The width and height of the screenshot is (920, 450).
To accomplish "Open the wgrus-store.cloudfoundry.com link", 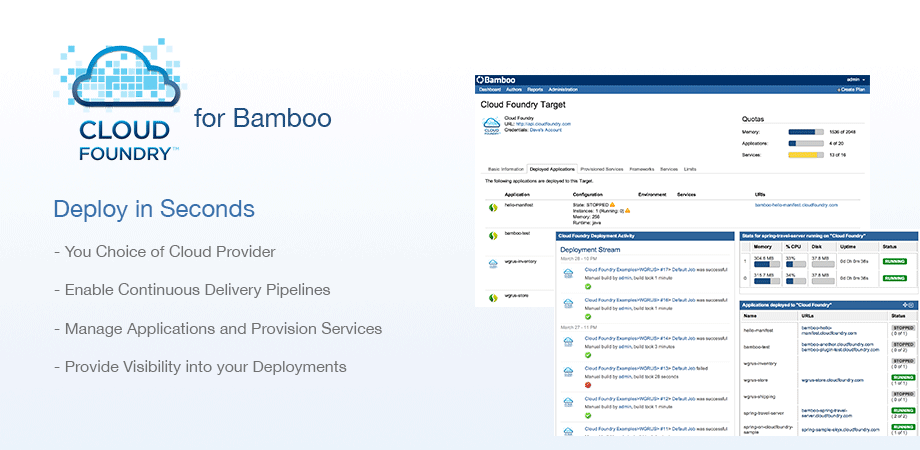I will (x=831, y=380).
